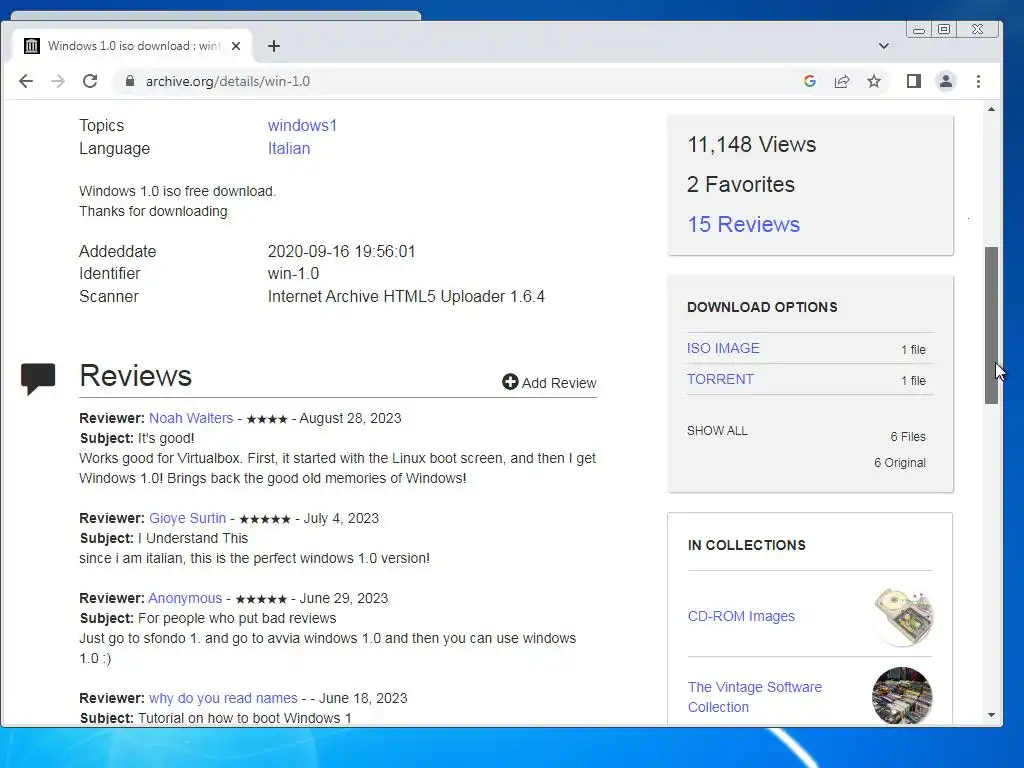Click the page scrollbar up arrow

[x=991, y=109]
